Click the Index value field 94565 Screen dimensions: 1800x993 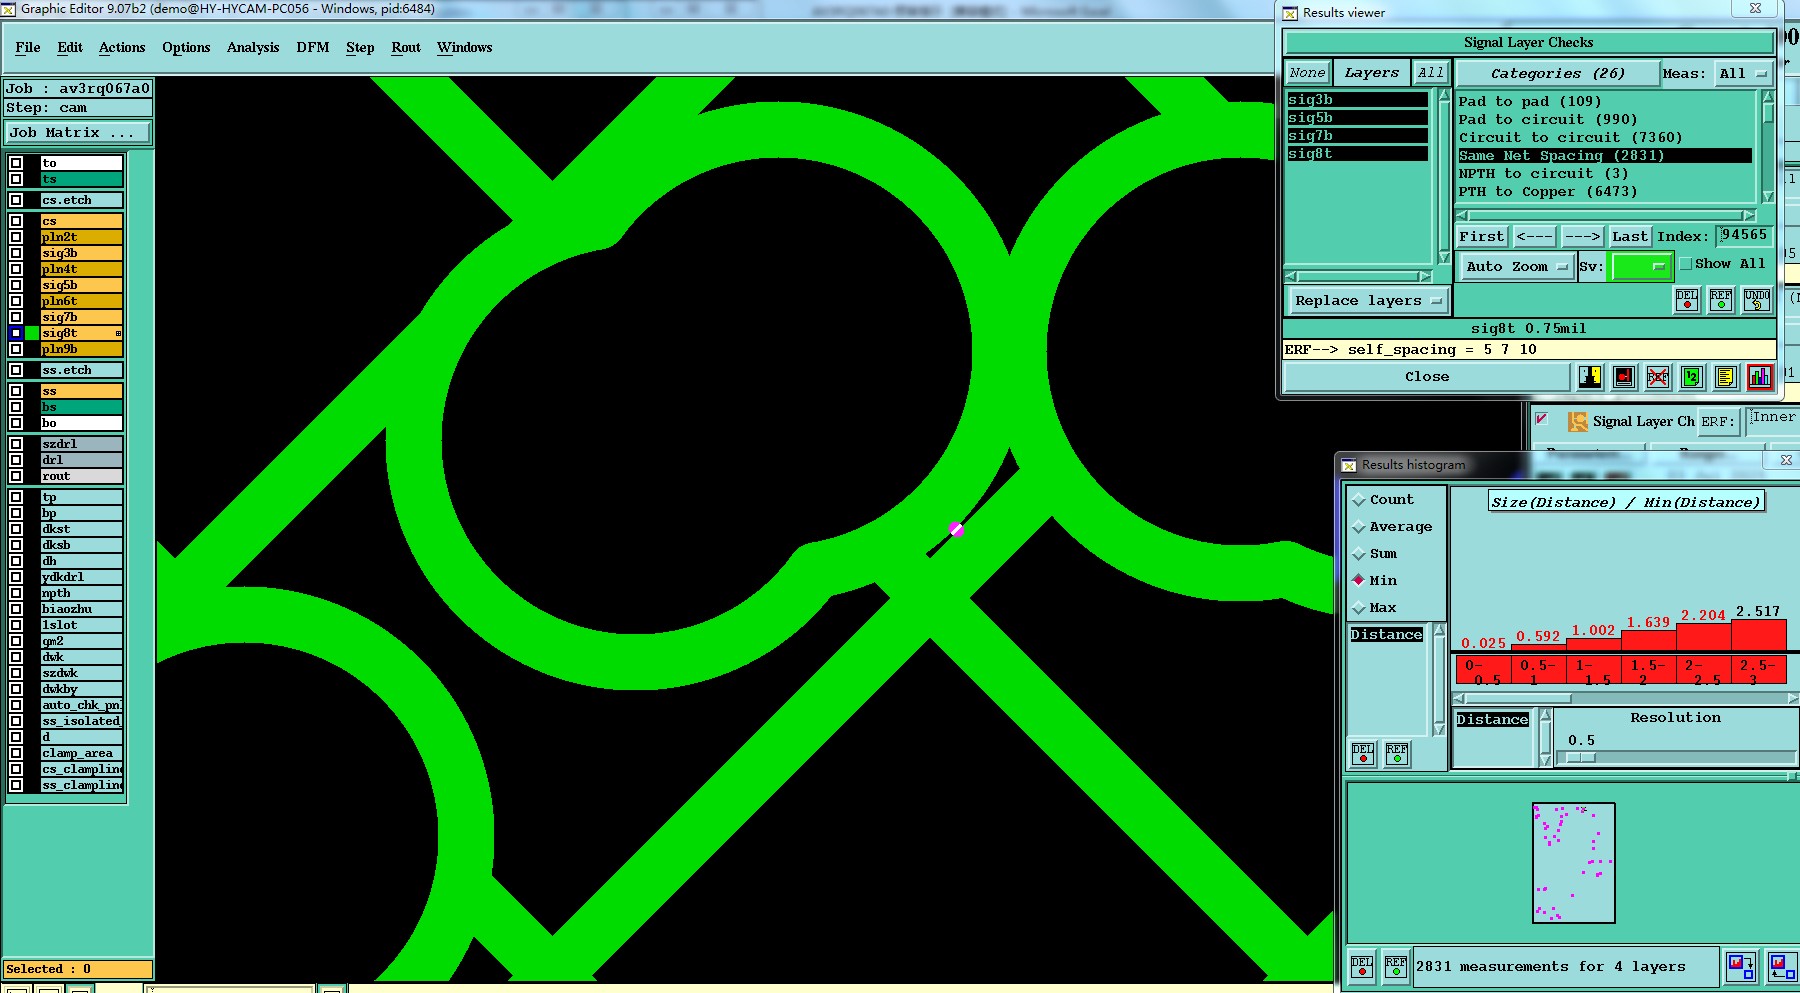[1744, 235]
